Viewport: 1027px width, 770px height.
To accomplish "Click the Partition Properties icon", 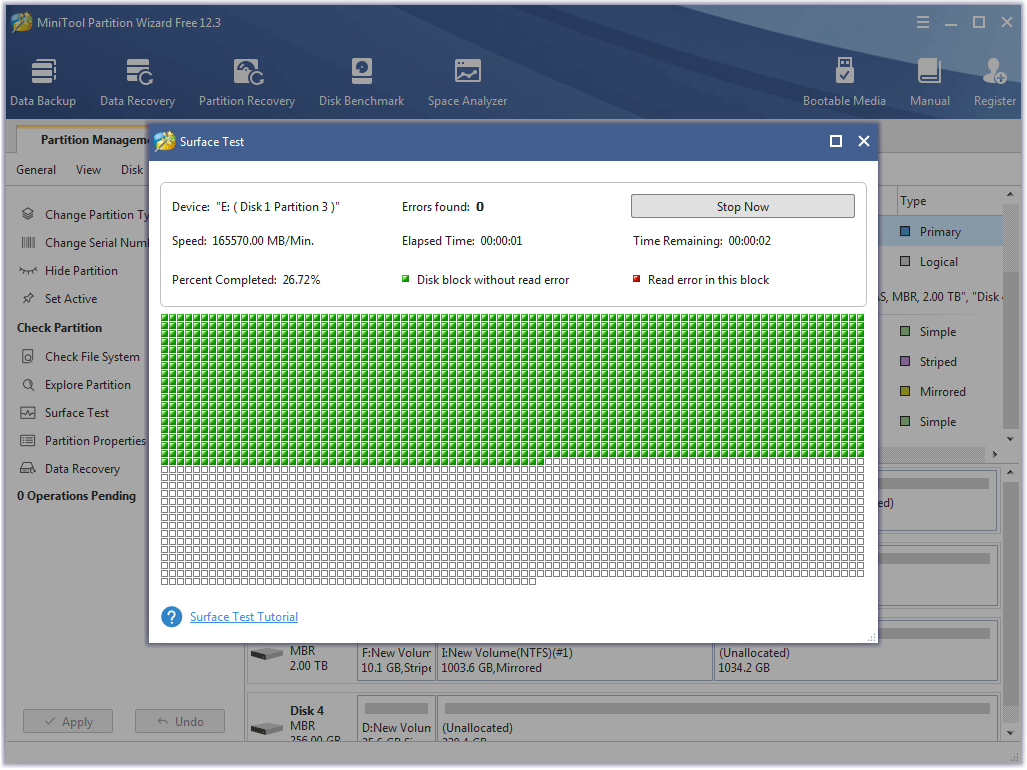I will pos(28,441).
